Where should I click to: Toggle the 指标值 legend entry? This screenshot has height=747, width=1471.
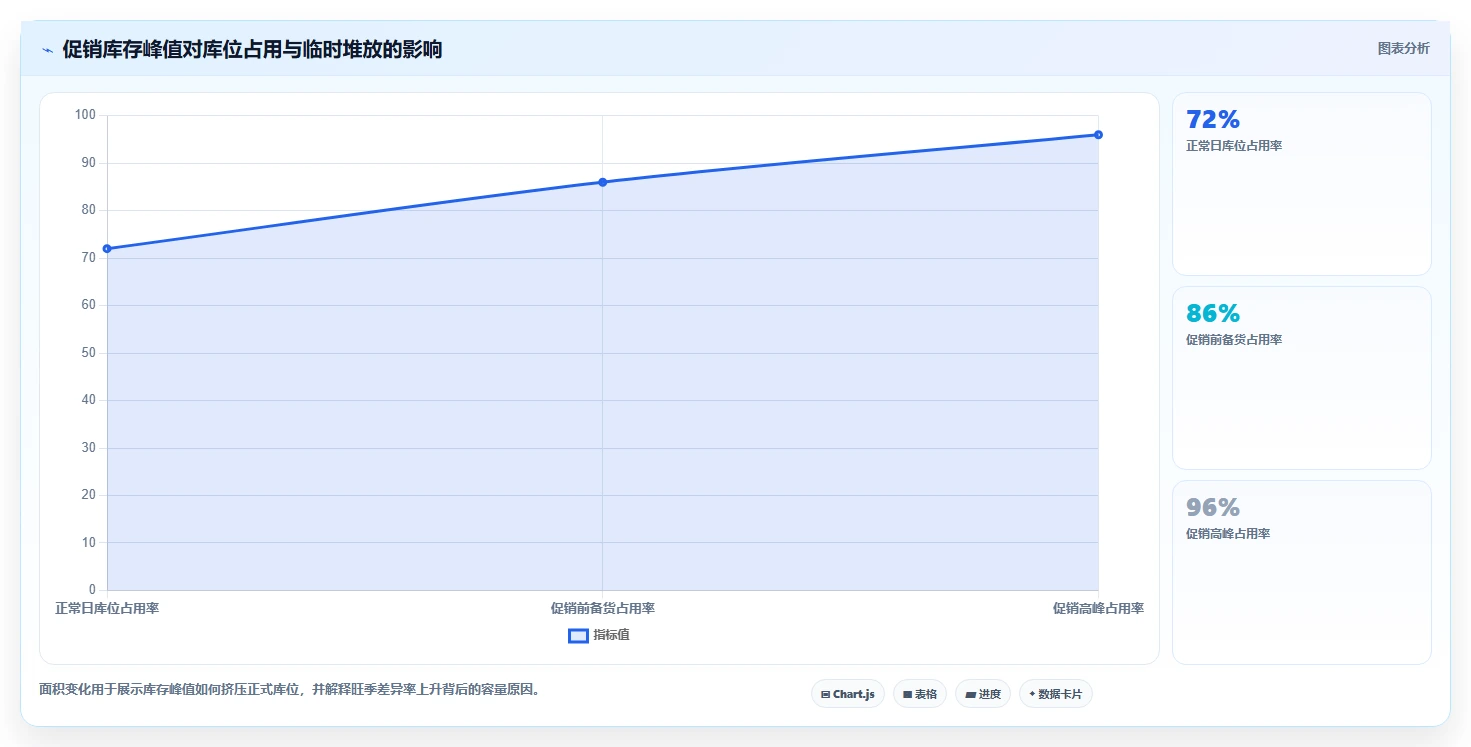(x=599, y=635)
